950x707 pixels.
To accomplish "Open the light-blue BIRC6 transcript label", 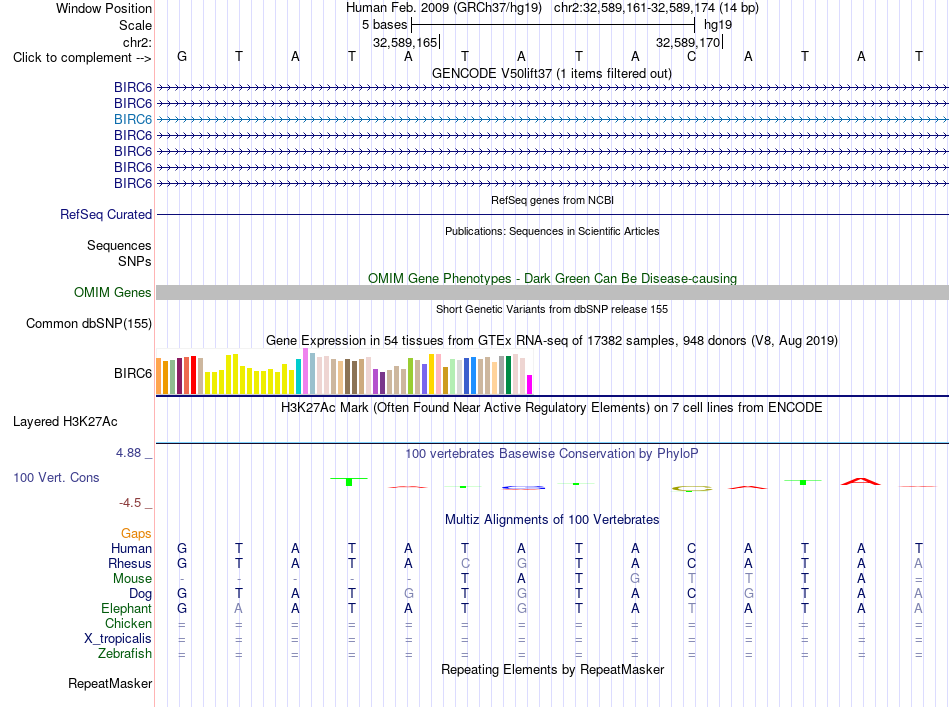I will [x=133, y=119].
